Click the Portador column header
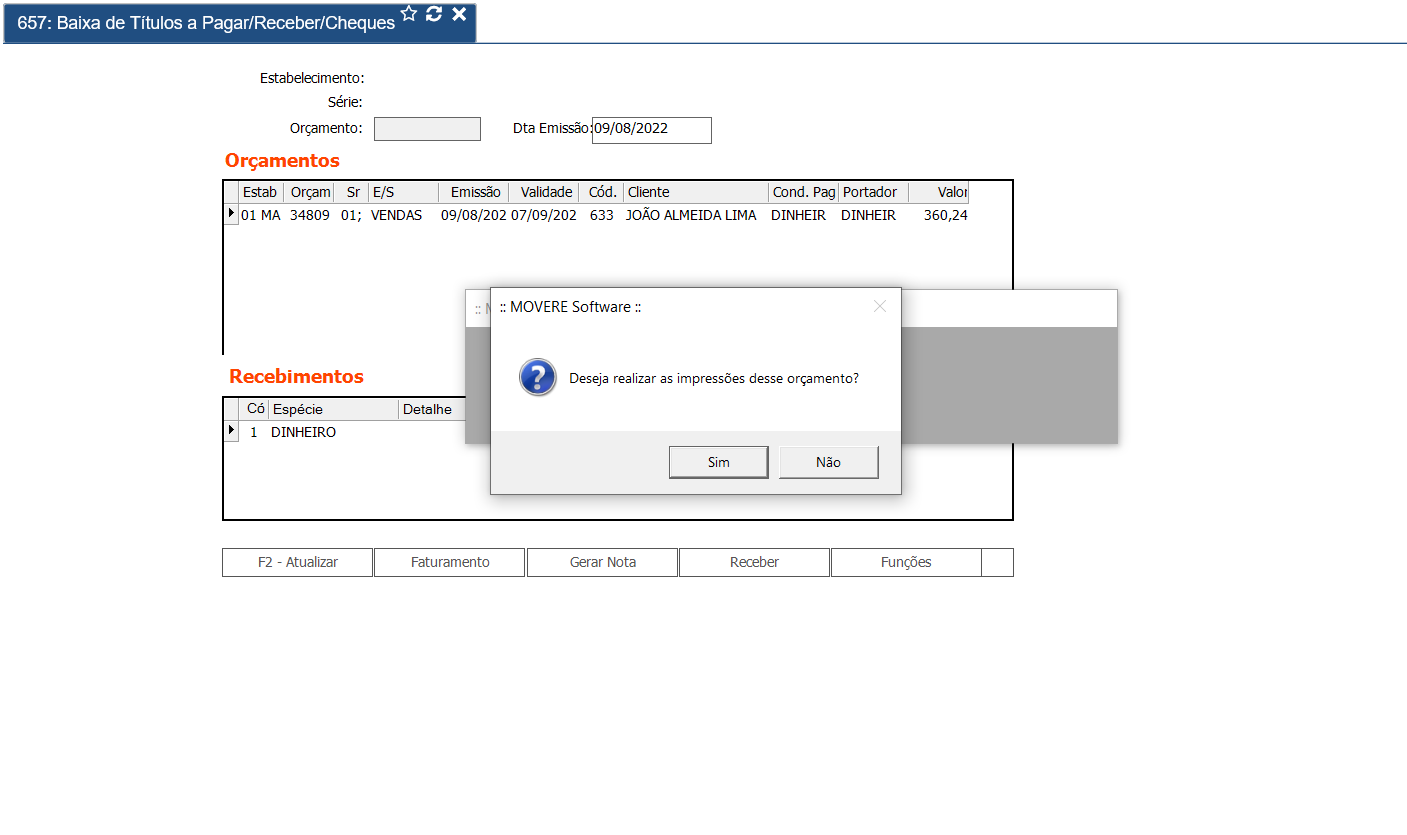This screenshot has height=835, width=1407. coord(873,192)
